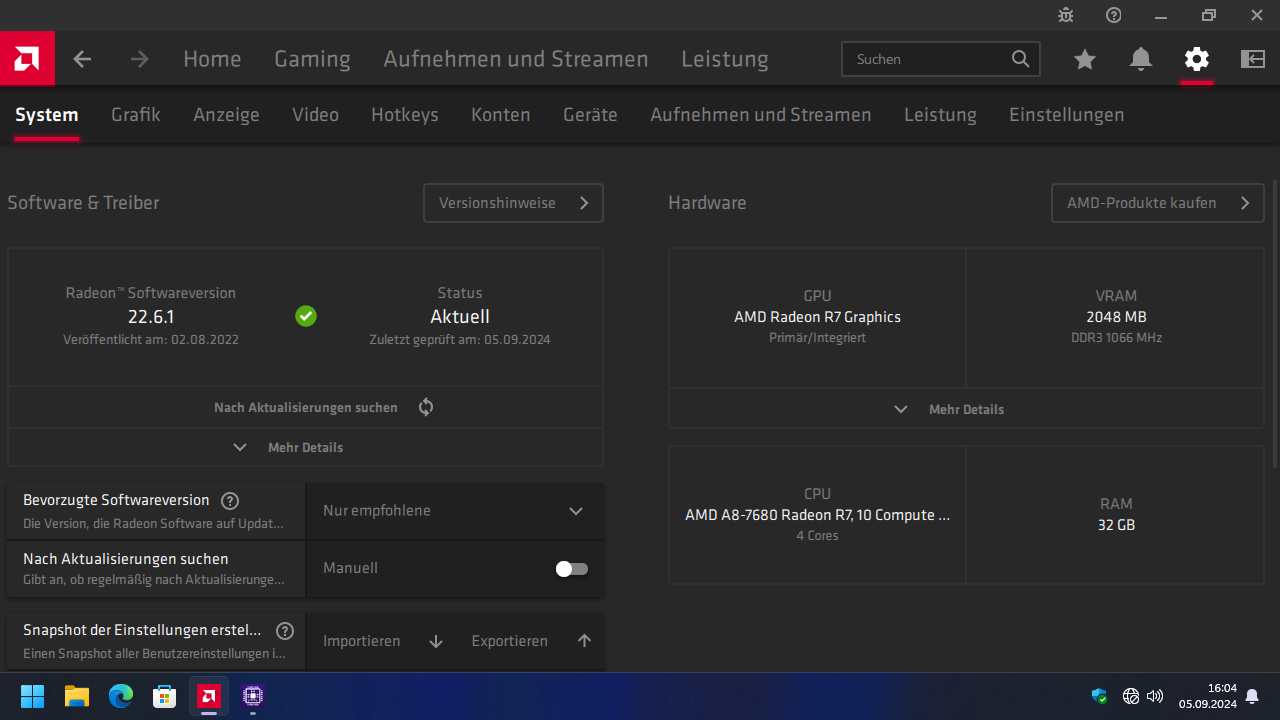1280x720 pixels.
Task: Open Microsoft Store from taskbar
Action: pyautogui.click(x=165, y=696)
